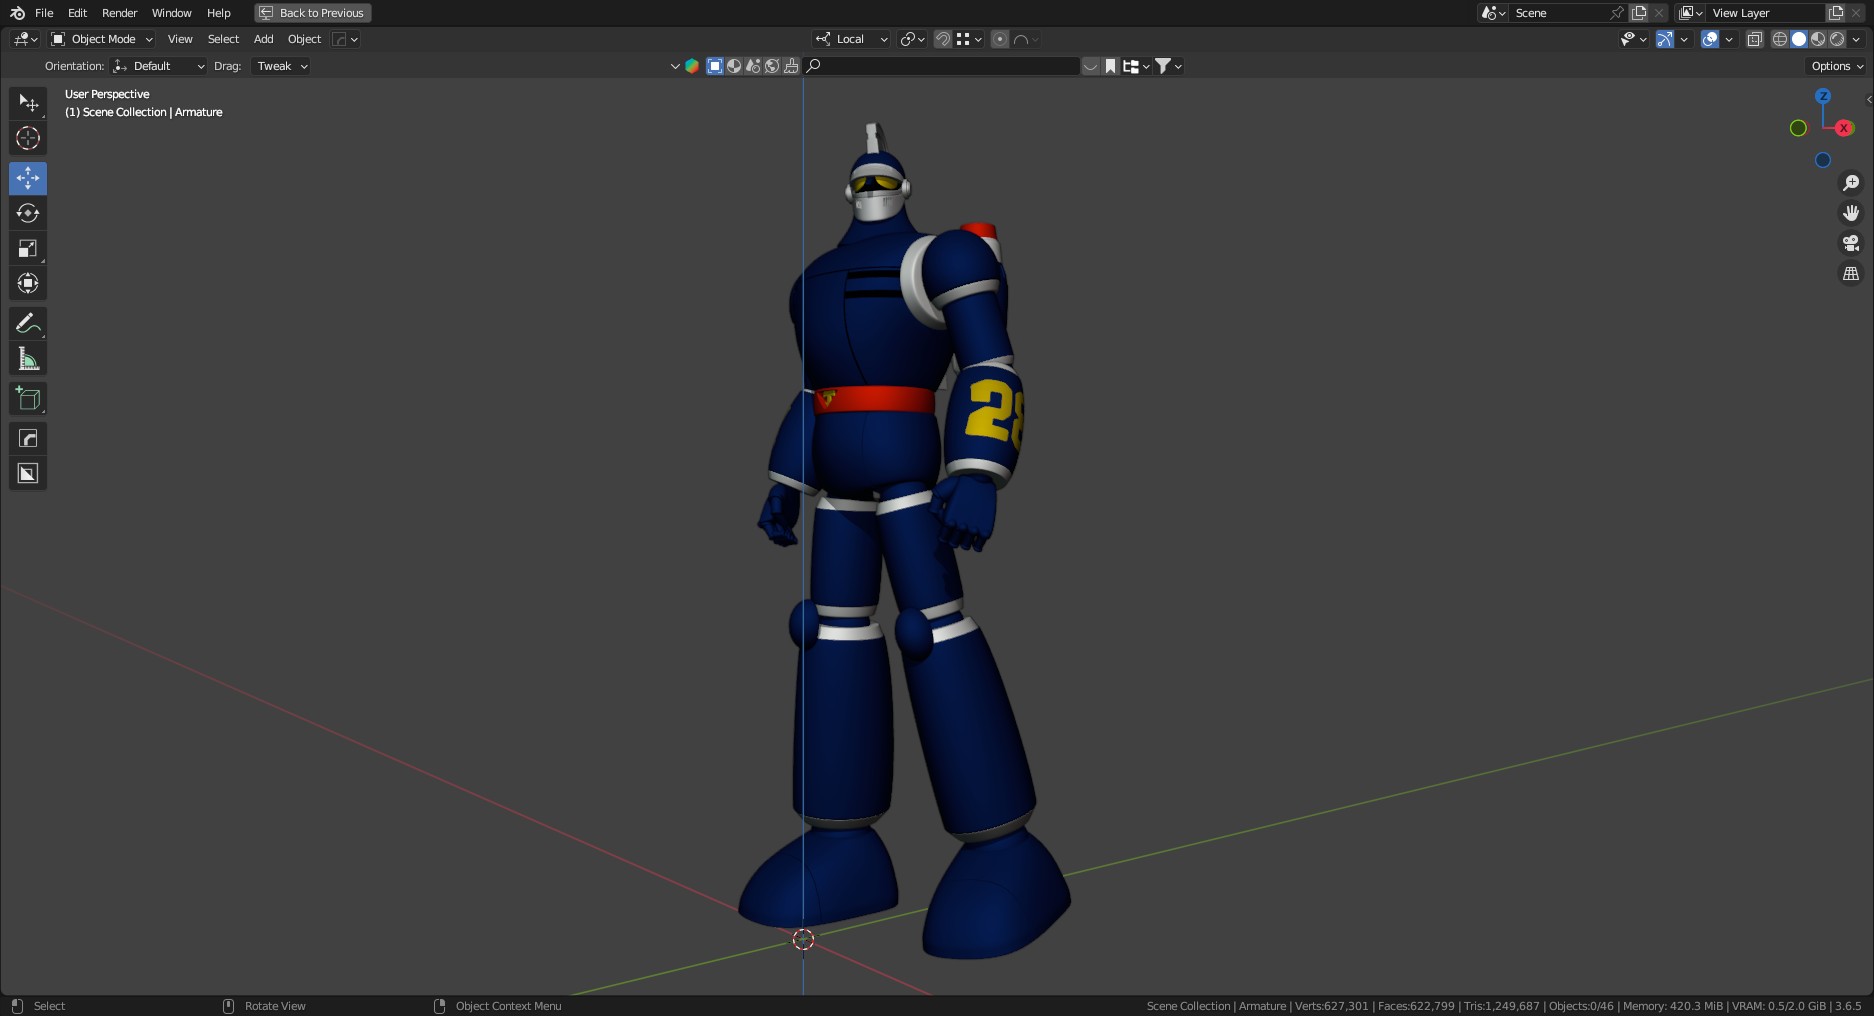The width and height of the screenshot is (1874, 1016).
Task: Open the Object Mode dropdown
Action: point(102,39)
